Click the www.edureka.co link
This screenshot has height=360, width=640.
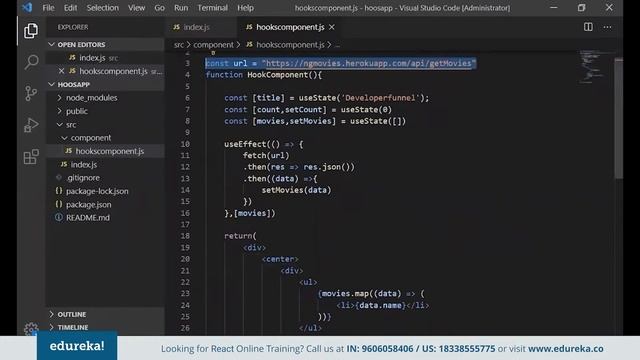[x=565, y=348]
